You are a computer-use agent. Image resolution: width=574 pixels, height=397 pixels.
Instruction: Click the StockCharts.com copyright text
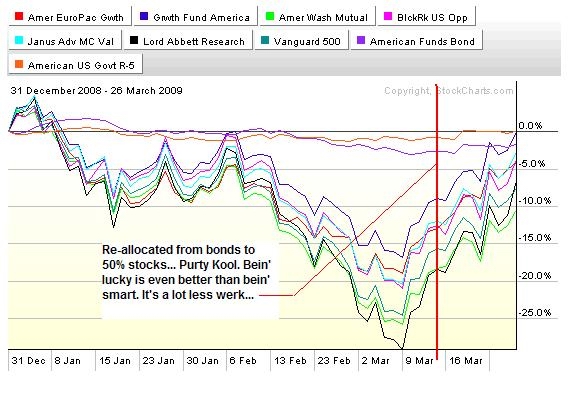point(449,90)
